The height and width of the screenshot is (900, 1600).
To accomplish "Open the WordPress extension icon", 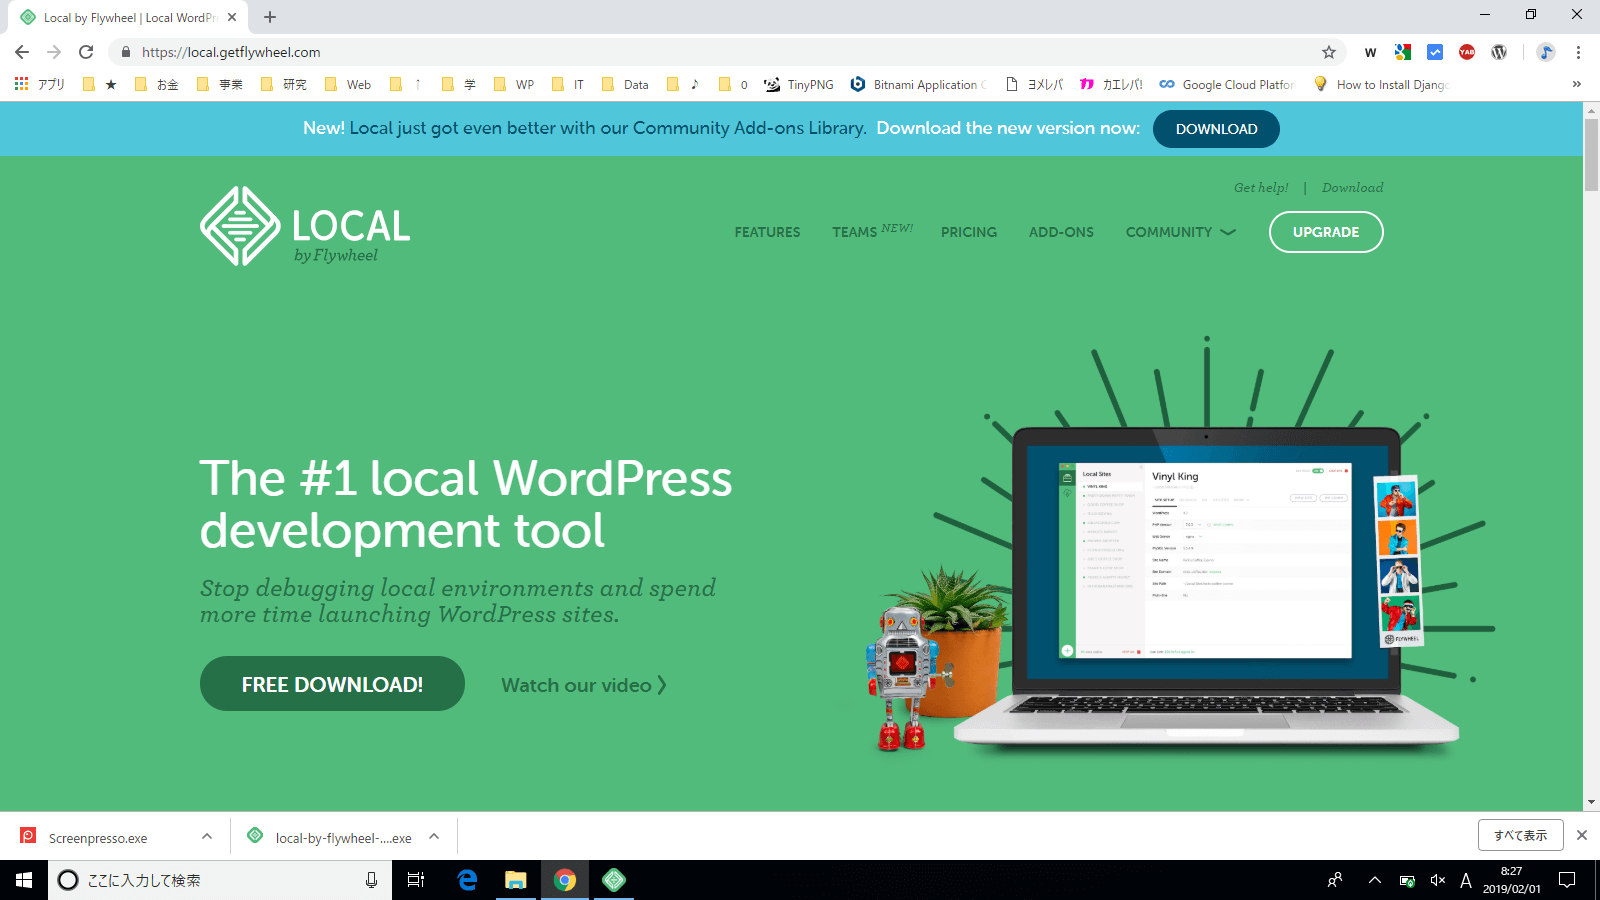I will 1498,52.
